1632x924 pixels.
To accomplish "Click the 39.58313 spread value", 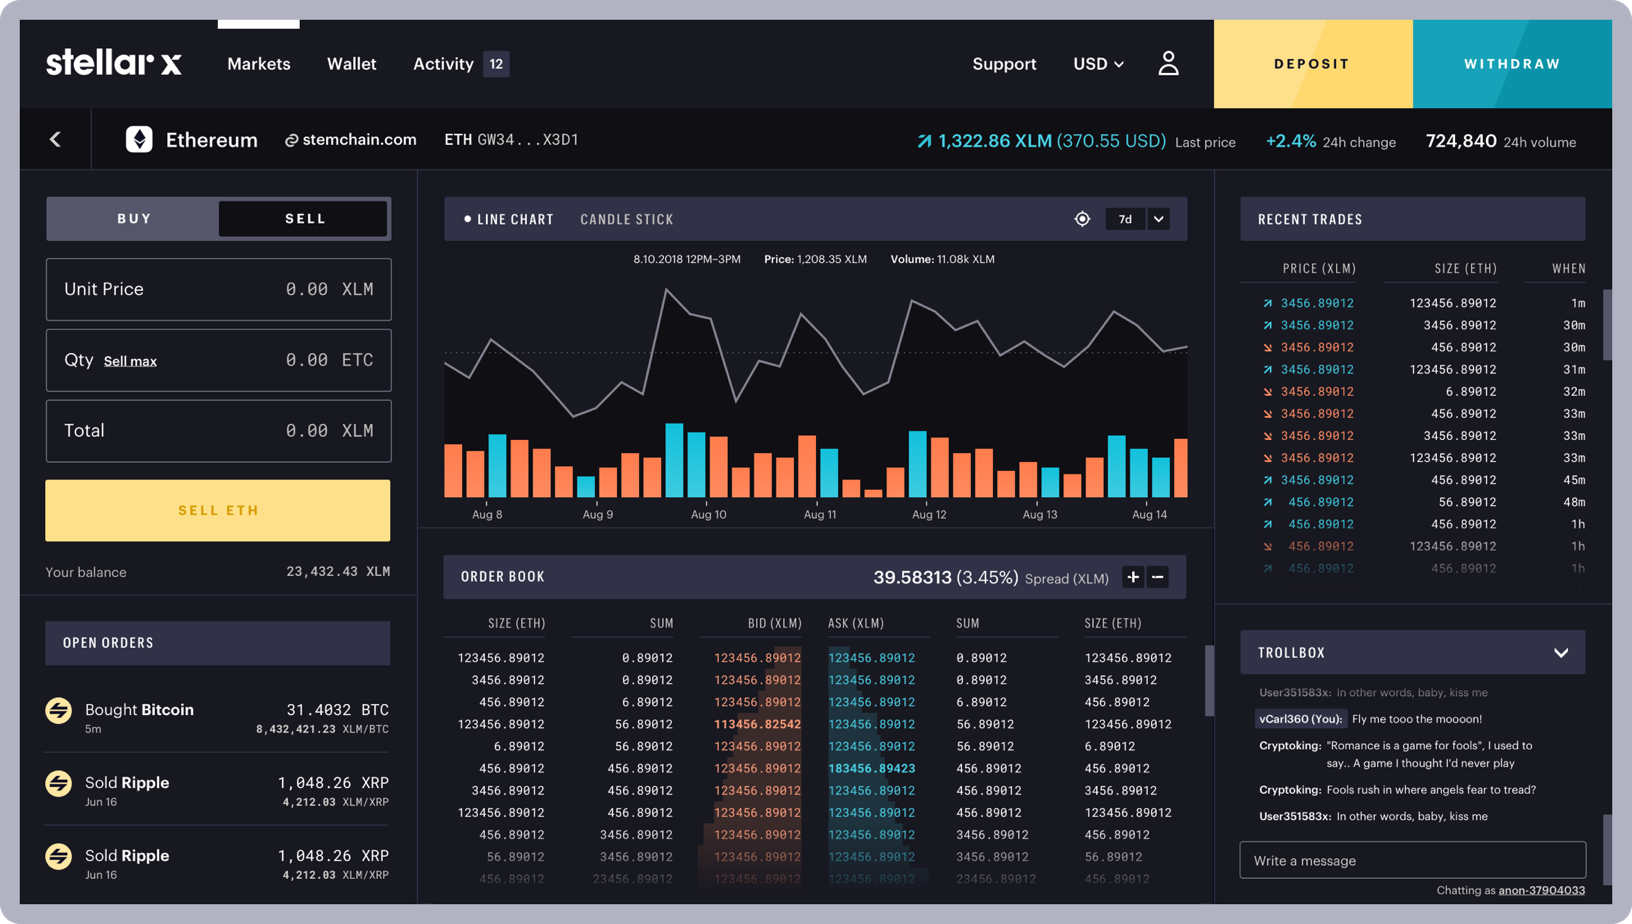I will click(x=912, y=577).
